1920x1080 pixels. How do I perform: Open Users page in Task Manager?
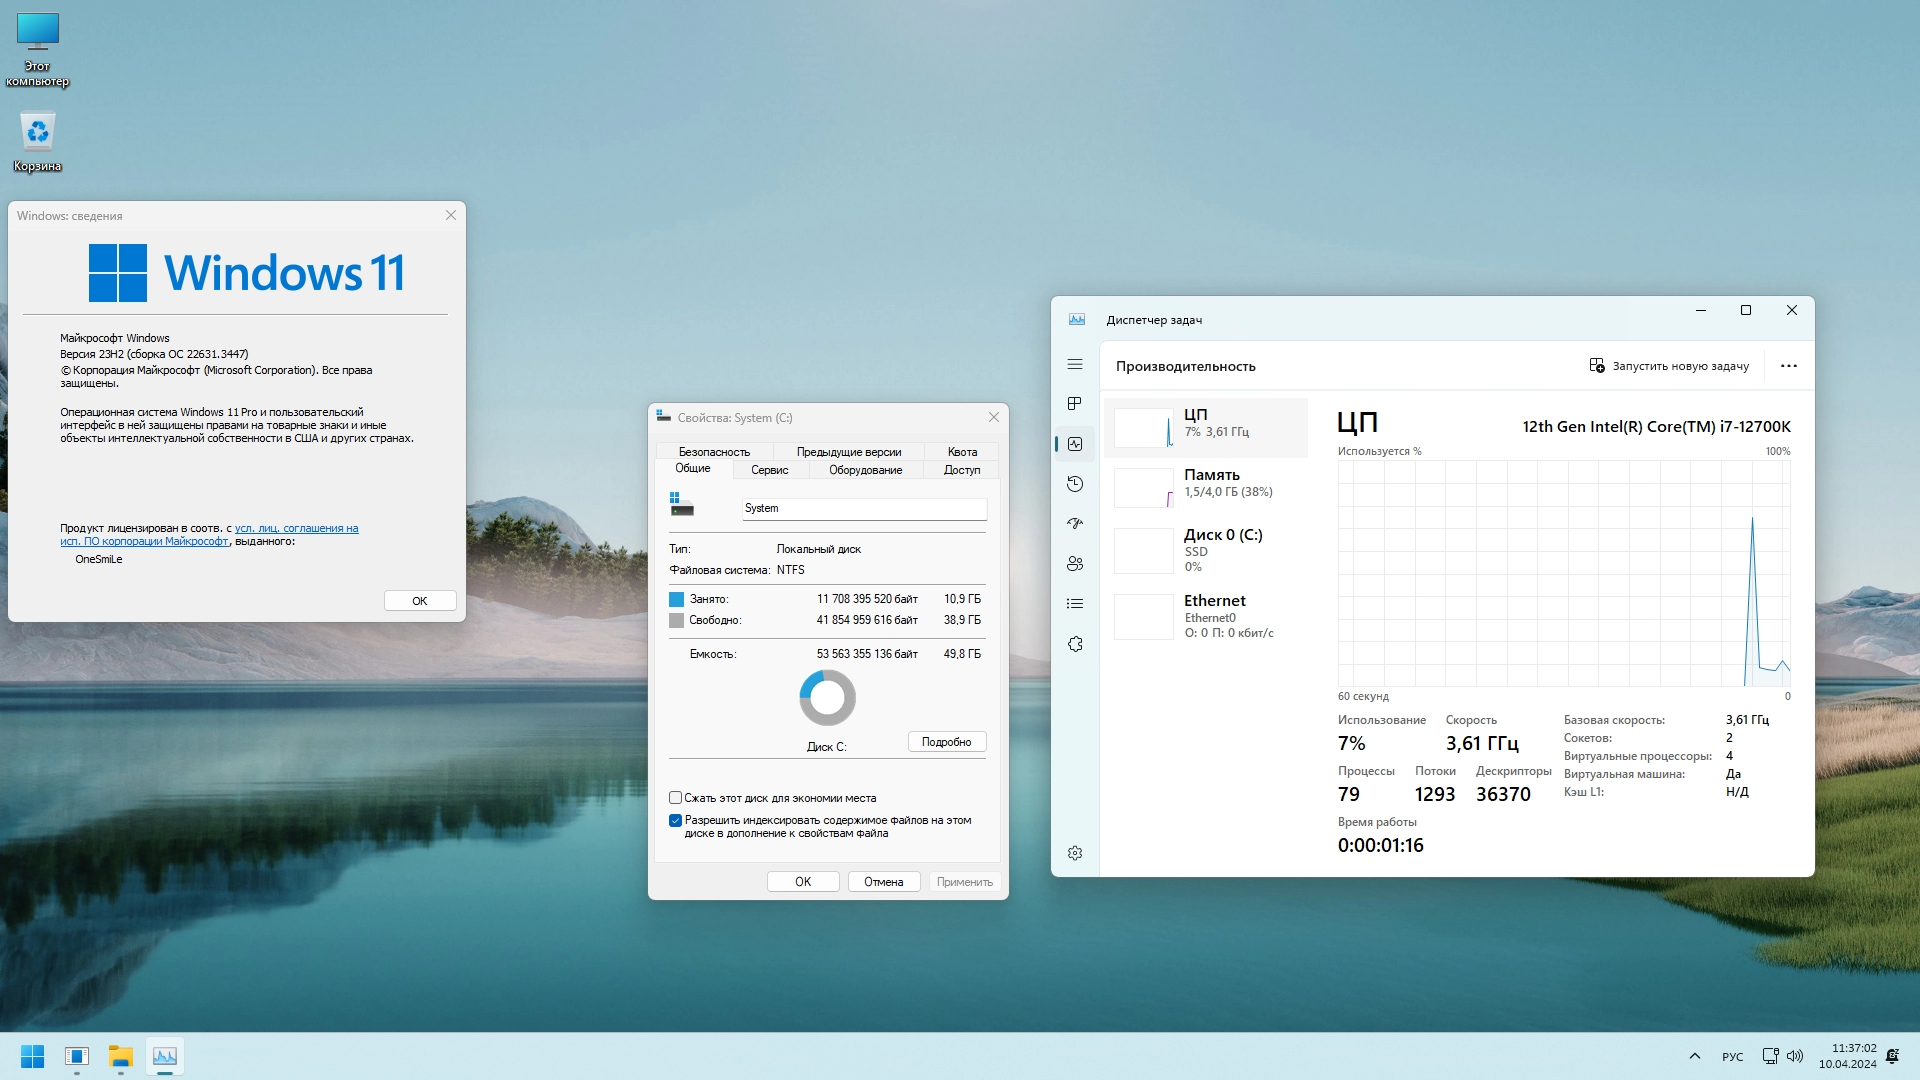click(x=1075, y=564)
